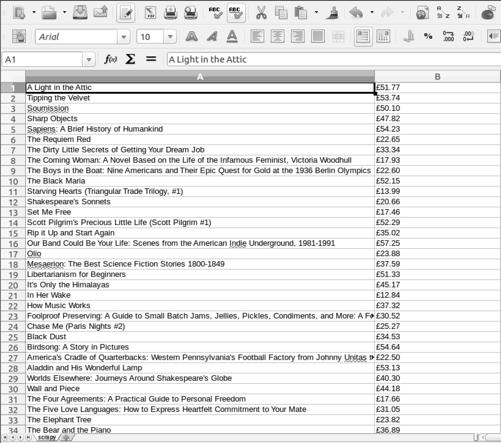The width and height of the screenshot is (501, 443).
Task: Toggle the Edit File mode button
Action: 126,13
